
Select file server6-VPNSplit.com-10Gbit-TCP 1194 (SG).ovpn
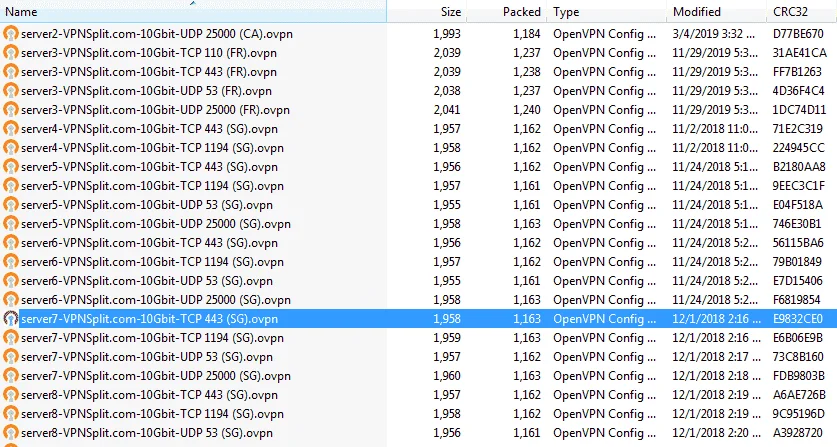click(152, 262)
